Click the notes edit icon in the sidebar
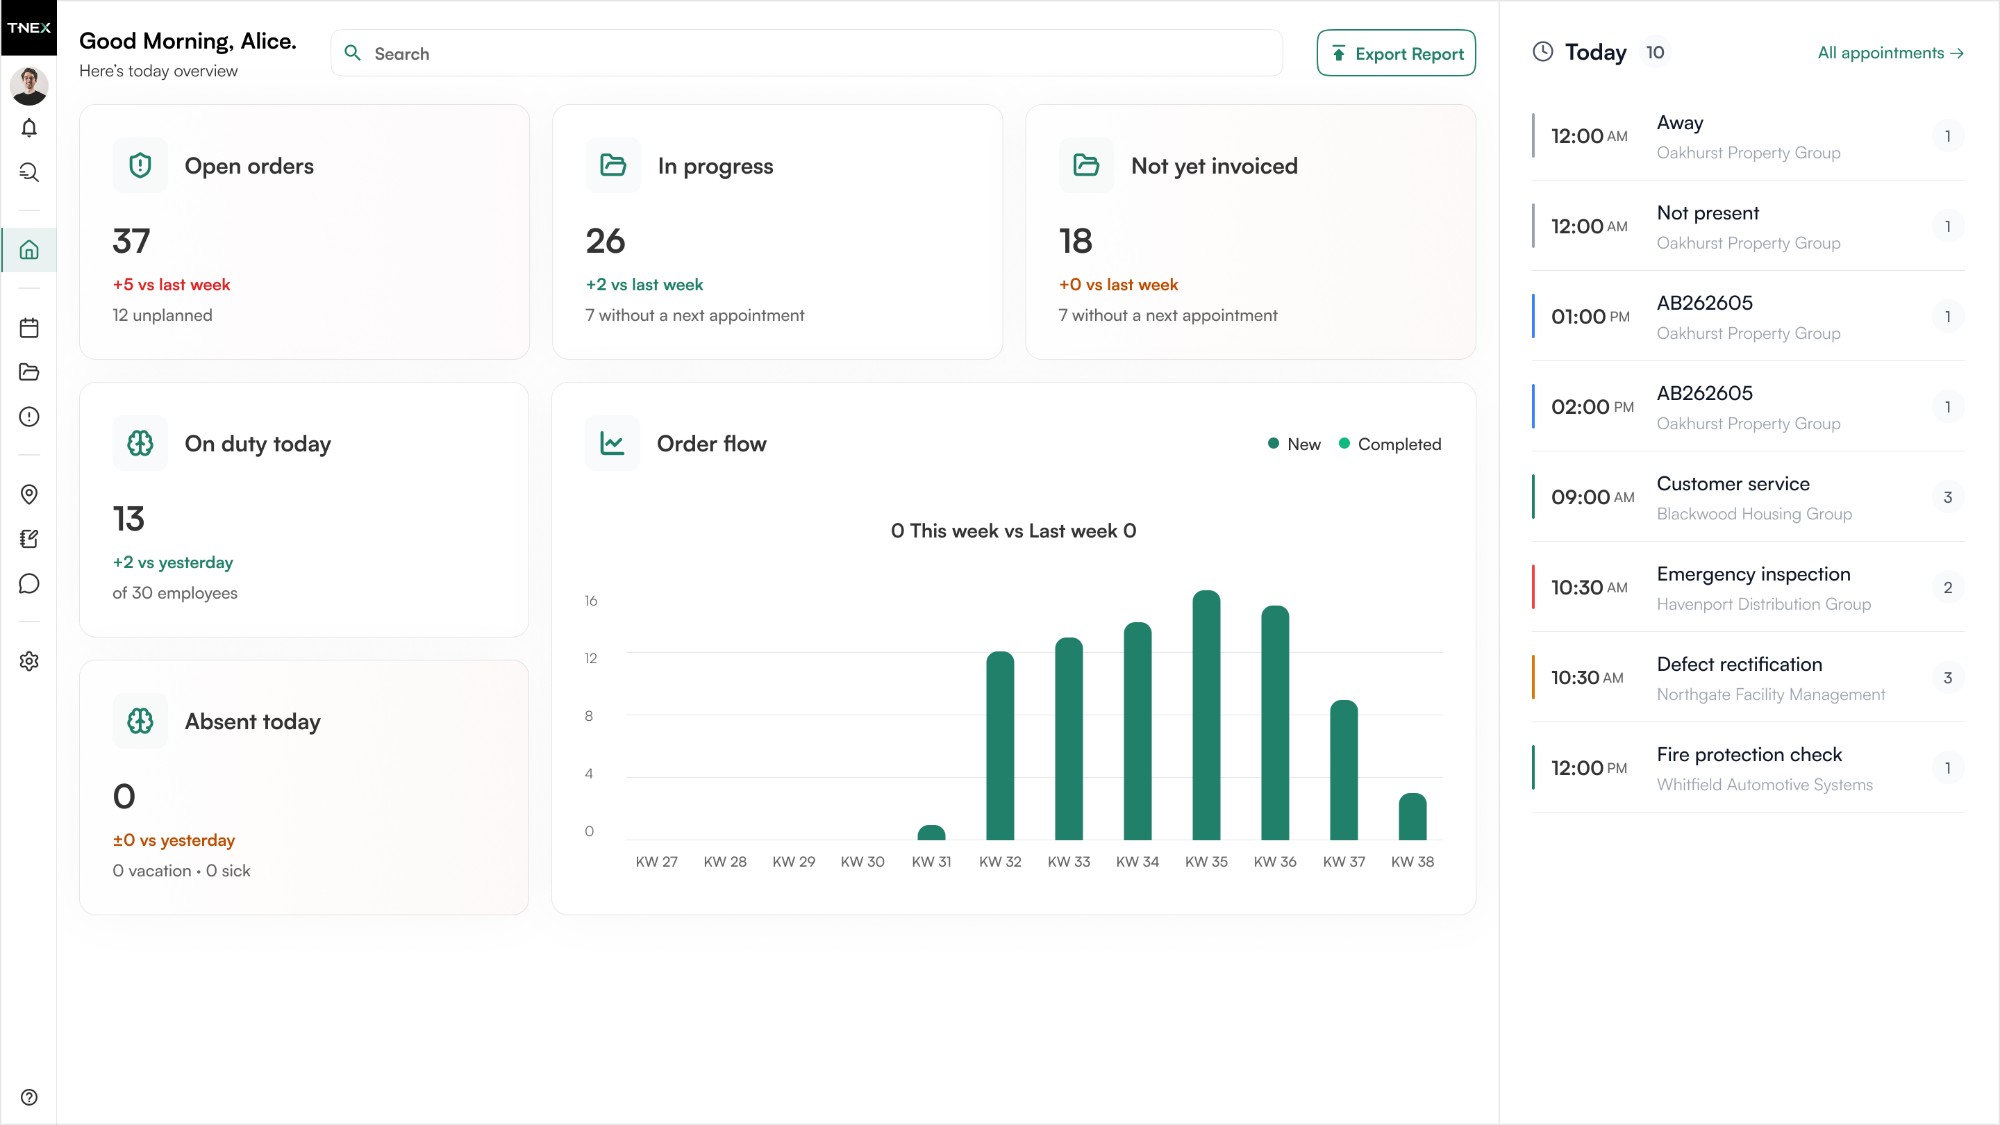Screen dimensions: 2000x1125 tap(29, 539)
